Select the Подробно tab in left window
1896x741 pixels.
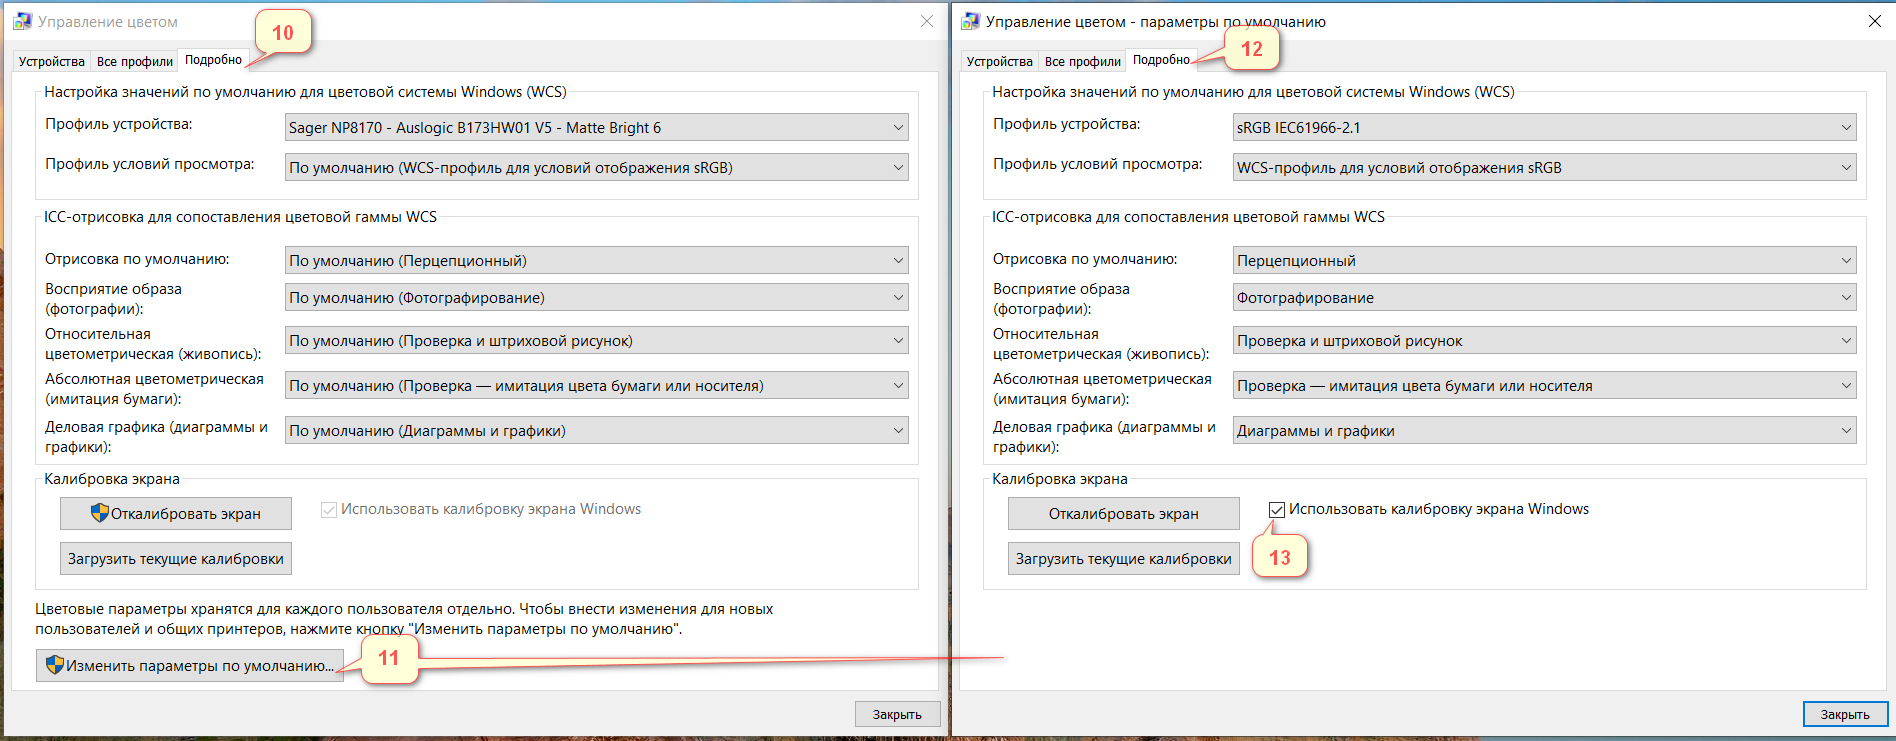[x=213, y=60]
